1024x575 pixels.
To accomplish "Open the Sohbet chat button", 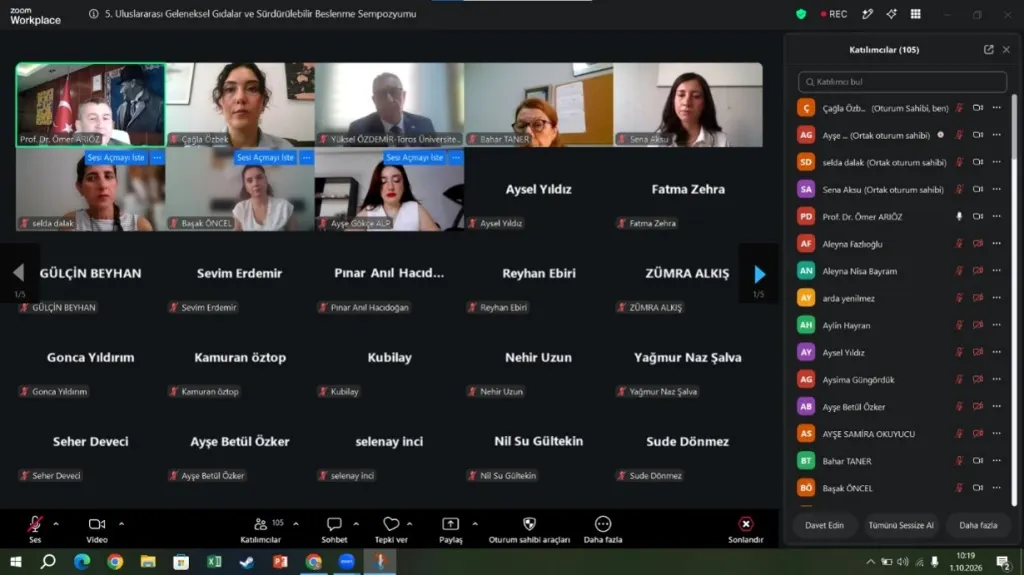I will point(334,529).
